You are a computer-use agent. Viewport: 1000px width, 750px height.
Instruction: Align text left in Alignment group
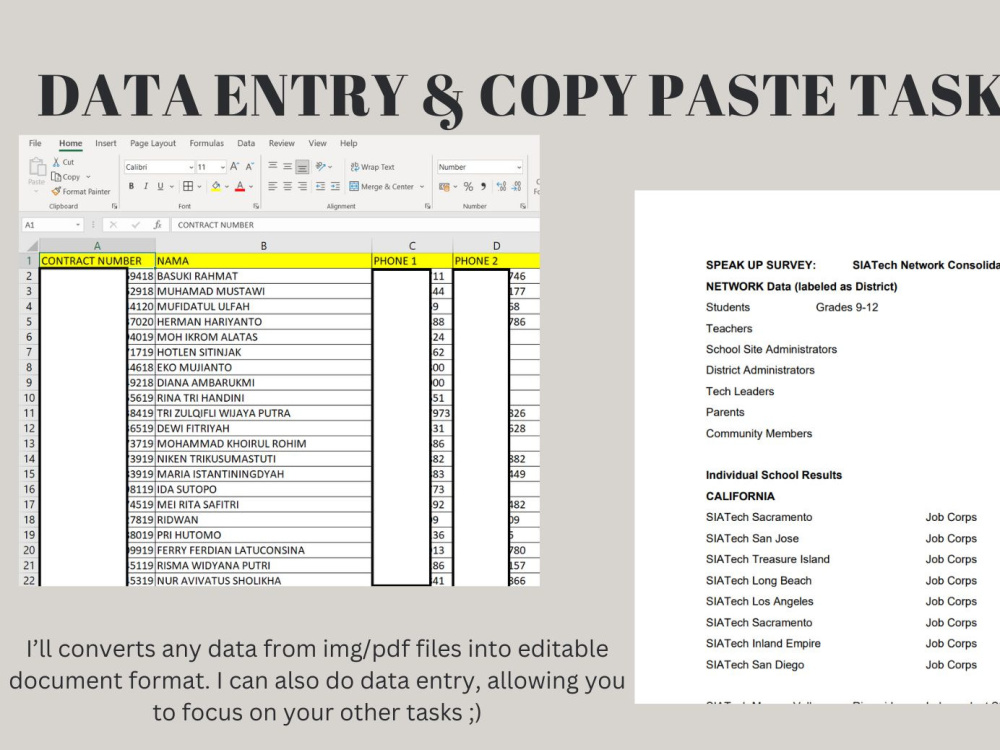point(273,186)
